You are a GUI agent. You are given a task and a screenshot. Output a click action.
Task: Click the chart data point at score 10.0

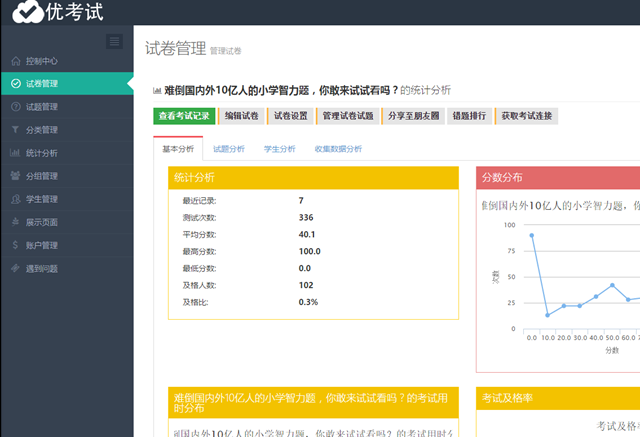coord(547,315)
